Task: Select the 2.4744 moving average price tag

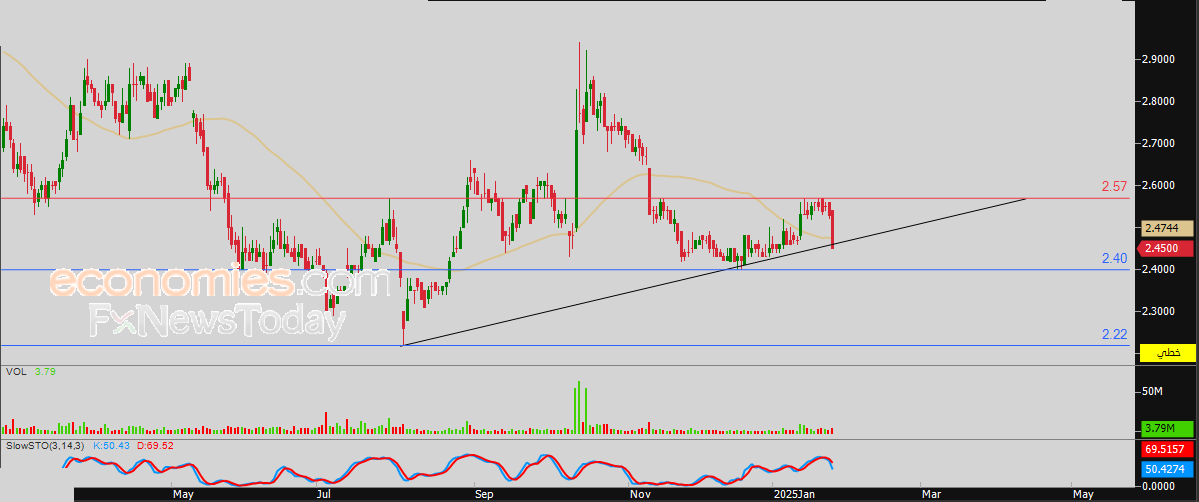Action: click(x=1167, y=228)
